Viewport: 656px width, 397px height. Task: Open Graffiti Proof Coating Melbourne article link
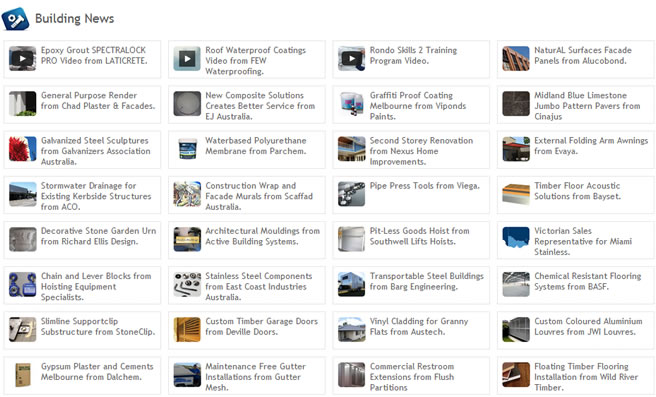click(x=418, y=106)
